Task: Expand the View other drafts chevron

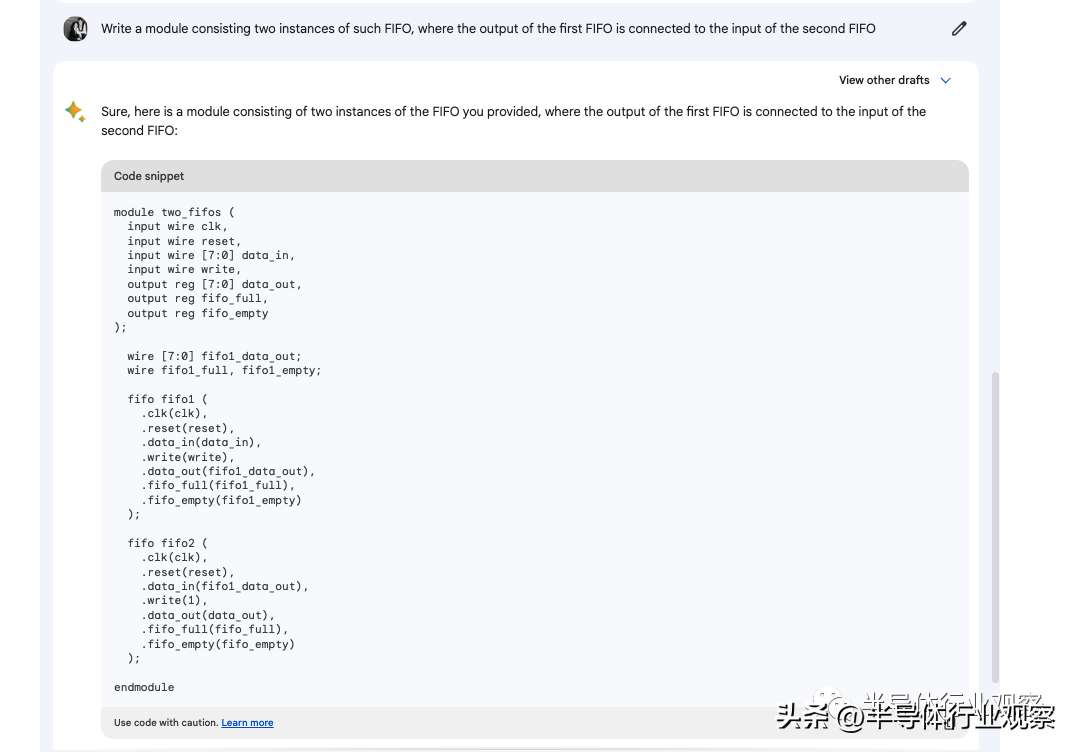Action: (x=946, y=81)
